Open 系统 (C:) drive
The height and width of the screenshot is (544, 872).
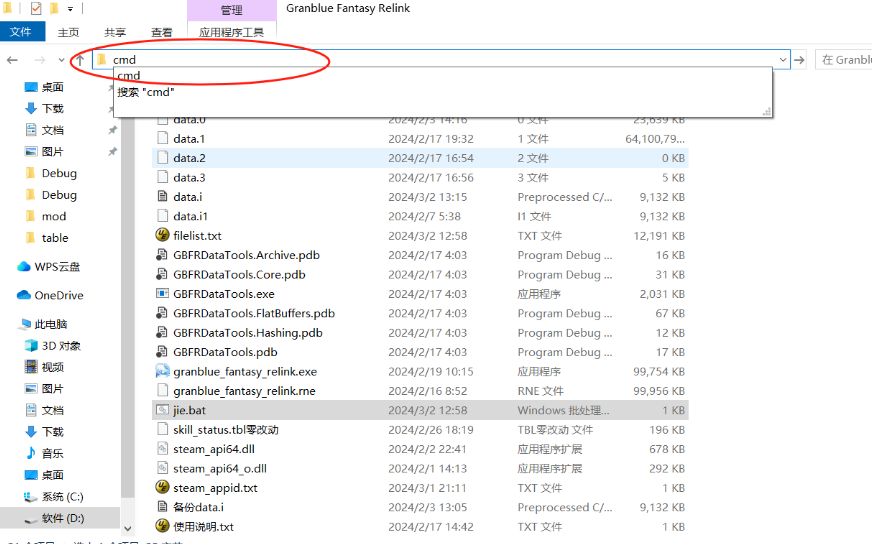[53, 497]
